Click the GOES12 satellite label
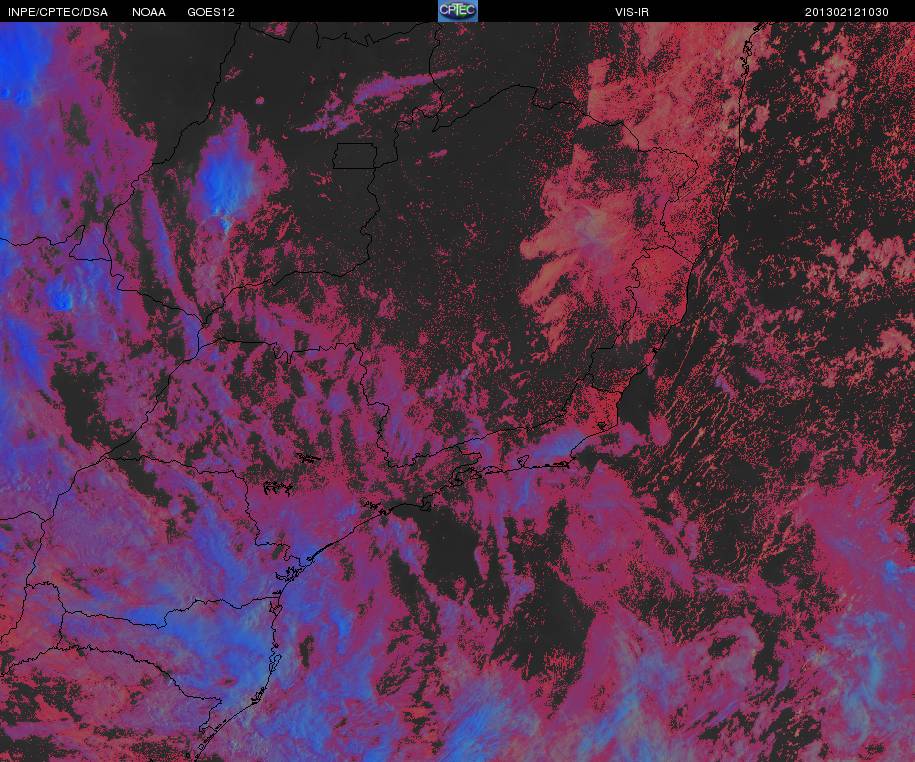This screenshot has height=762, width=915. click(x=211, y=12)
